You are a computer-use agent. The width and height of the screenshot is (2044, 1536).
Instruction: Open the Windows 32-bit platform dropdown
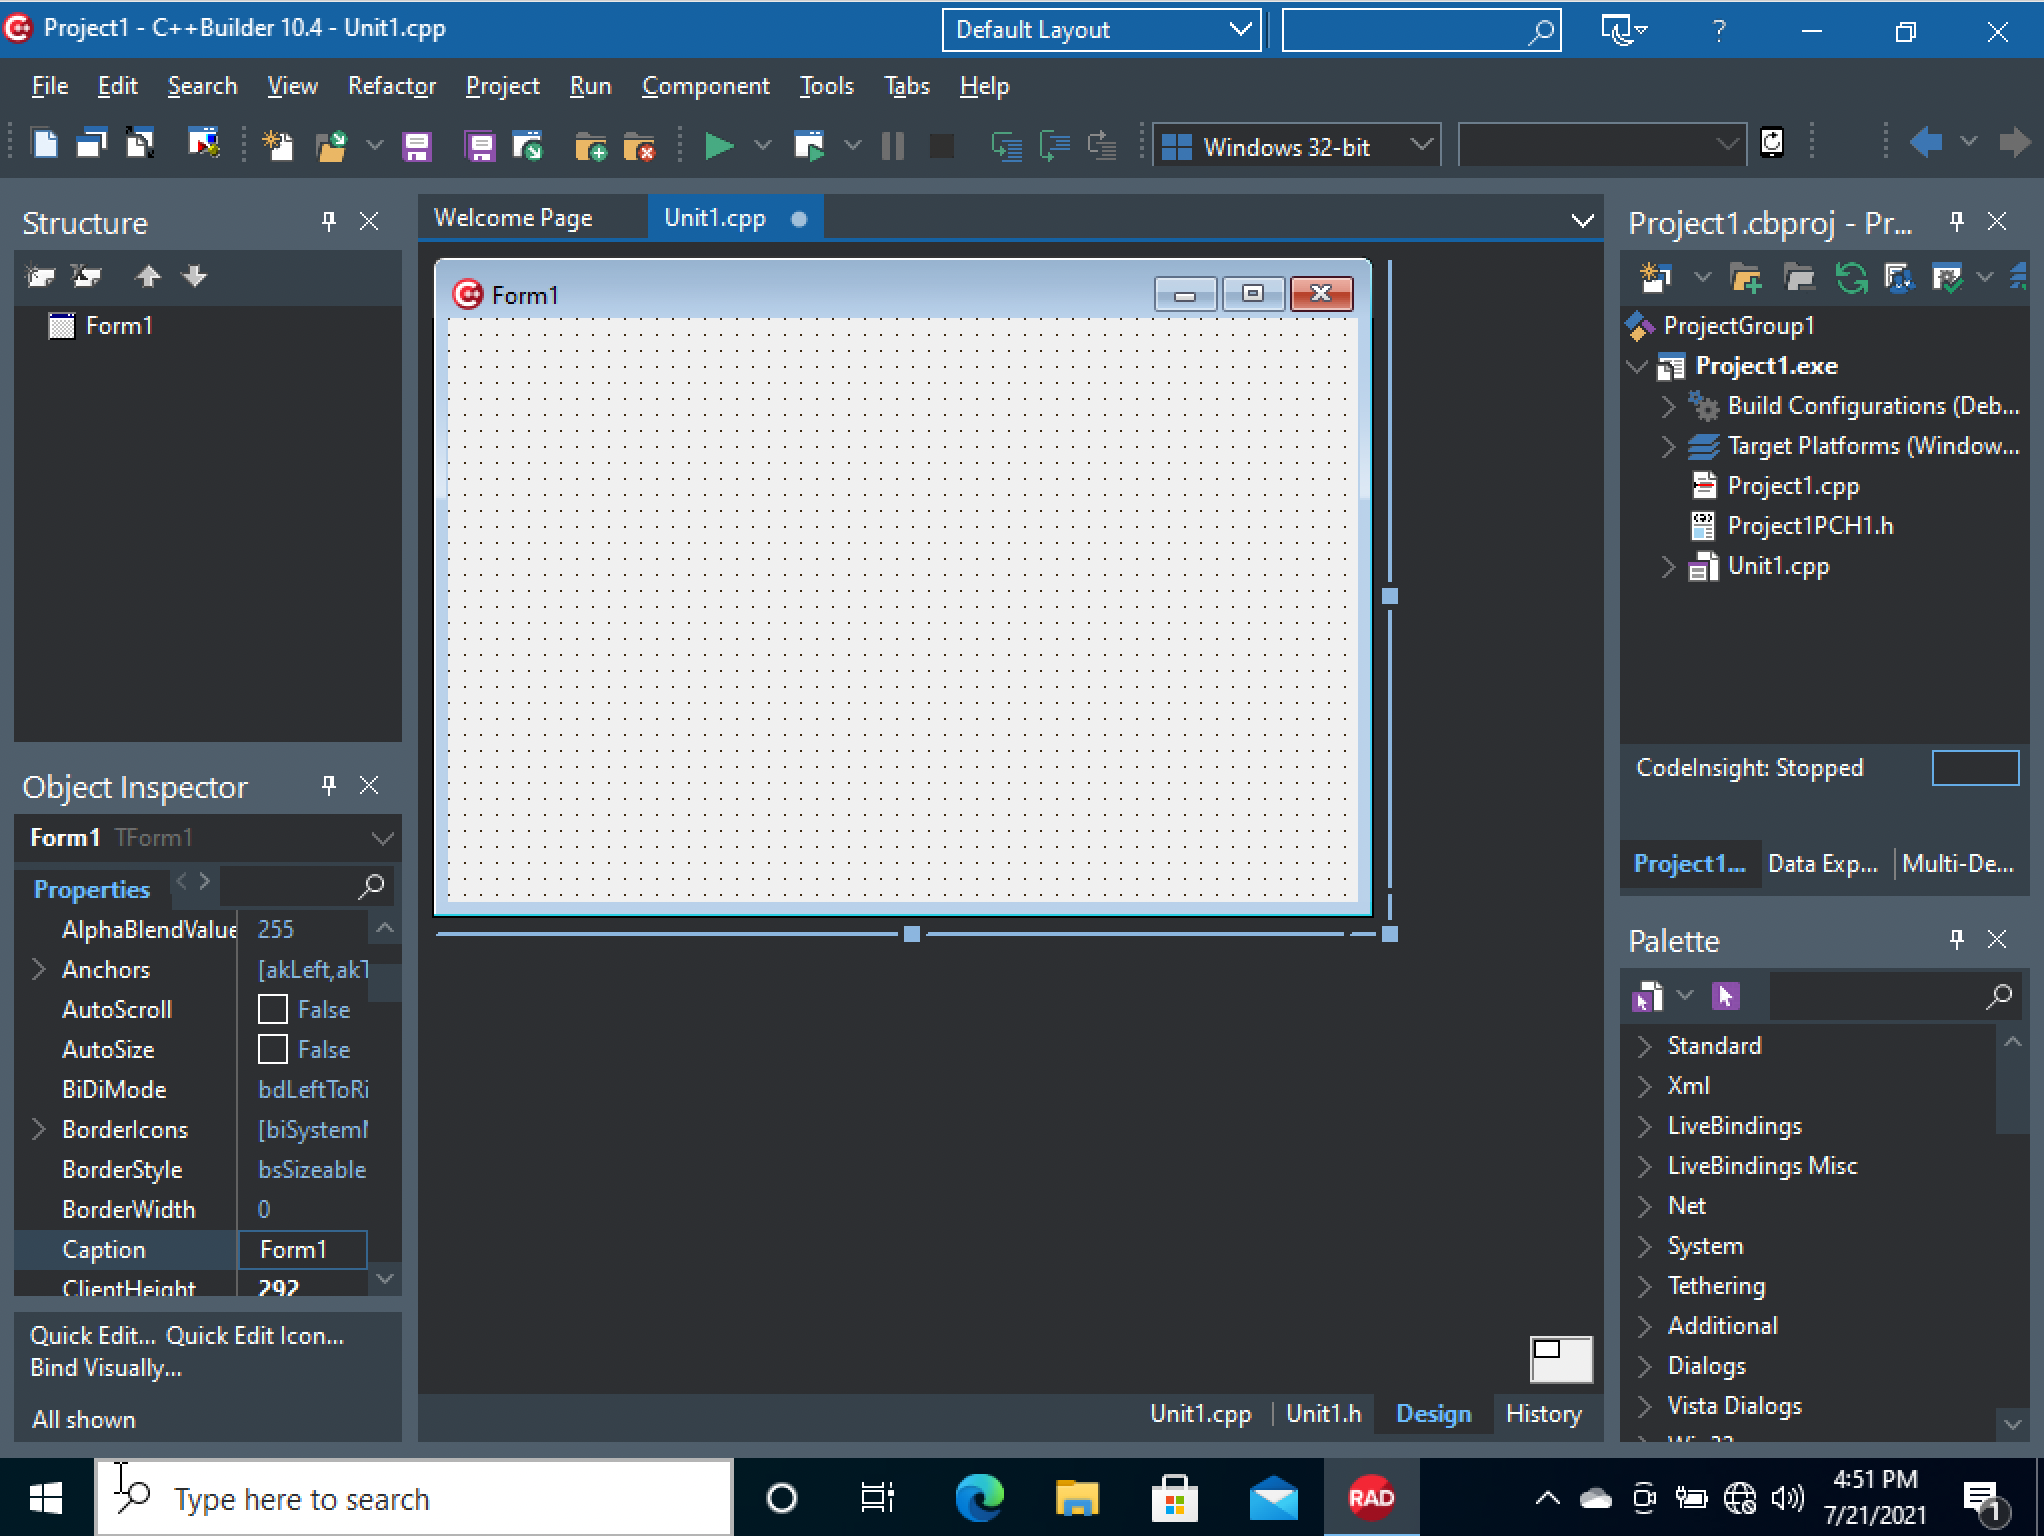click(x=1297, y=147)
